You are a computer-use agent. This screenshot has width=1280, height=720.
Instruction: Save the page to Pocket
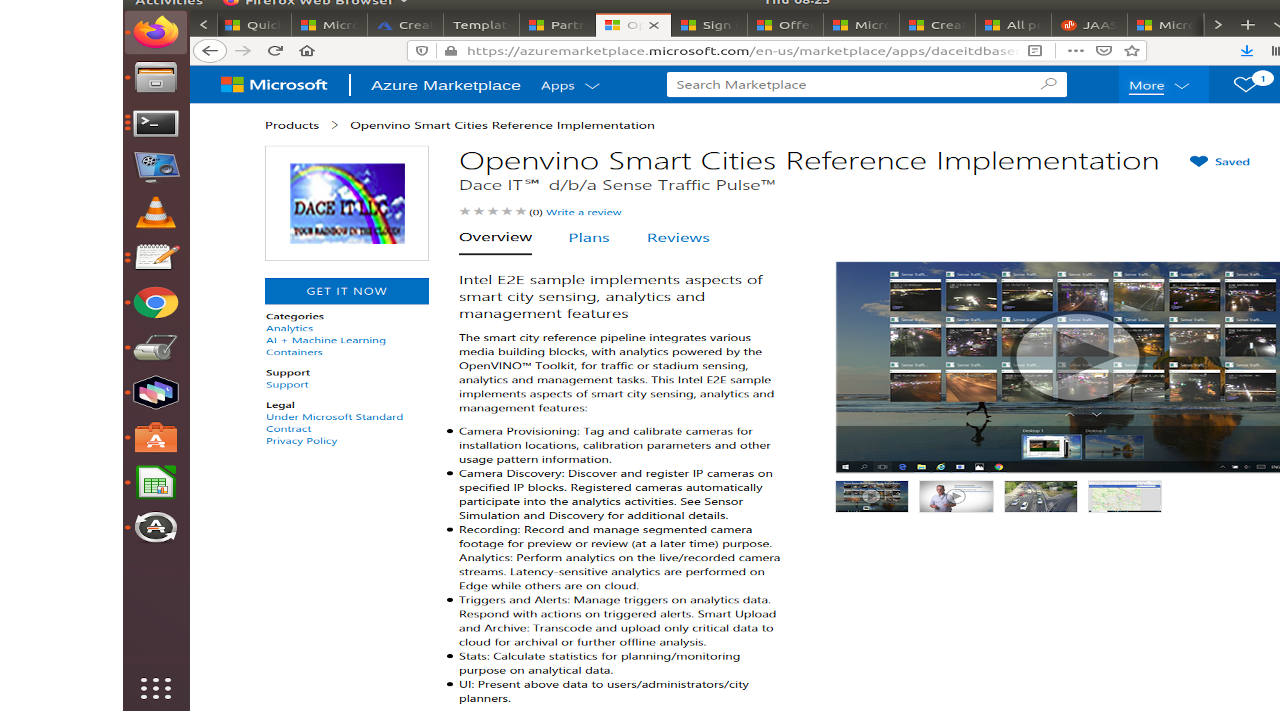[1104, 51]
